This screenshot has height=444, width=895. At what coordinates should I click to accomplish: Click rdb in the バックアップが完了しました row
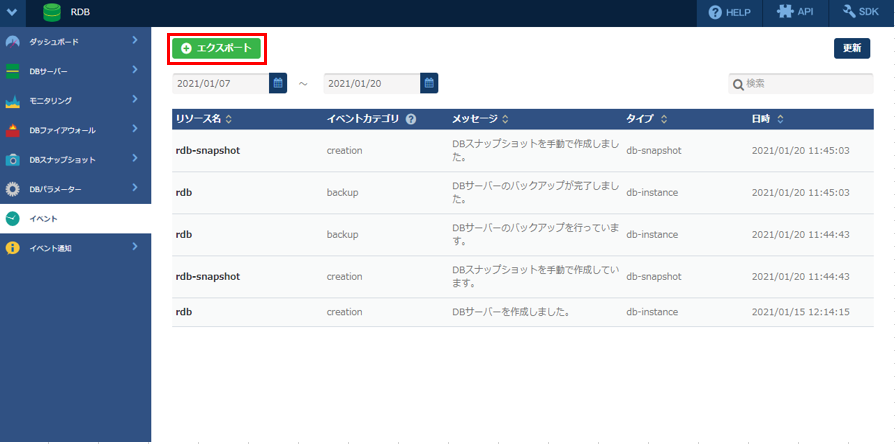(x=183, y=192)
